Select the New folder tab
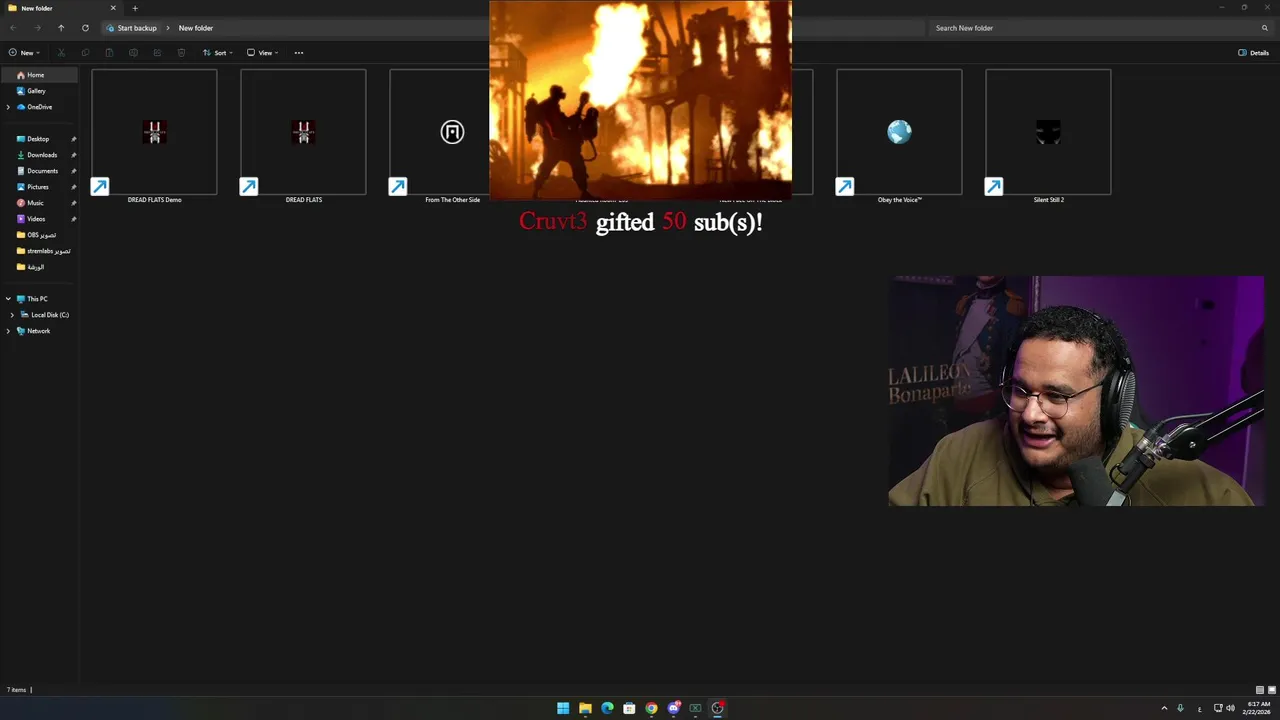 tap(60, 8)
